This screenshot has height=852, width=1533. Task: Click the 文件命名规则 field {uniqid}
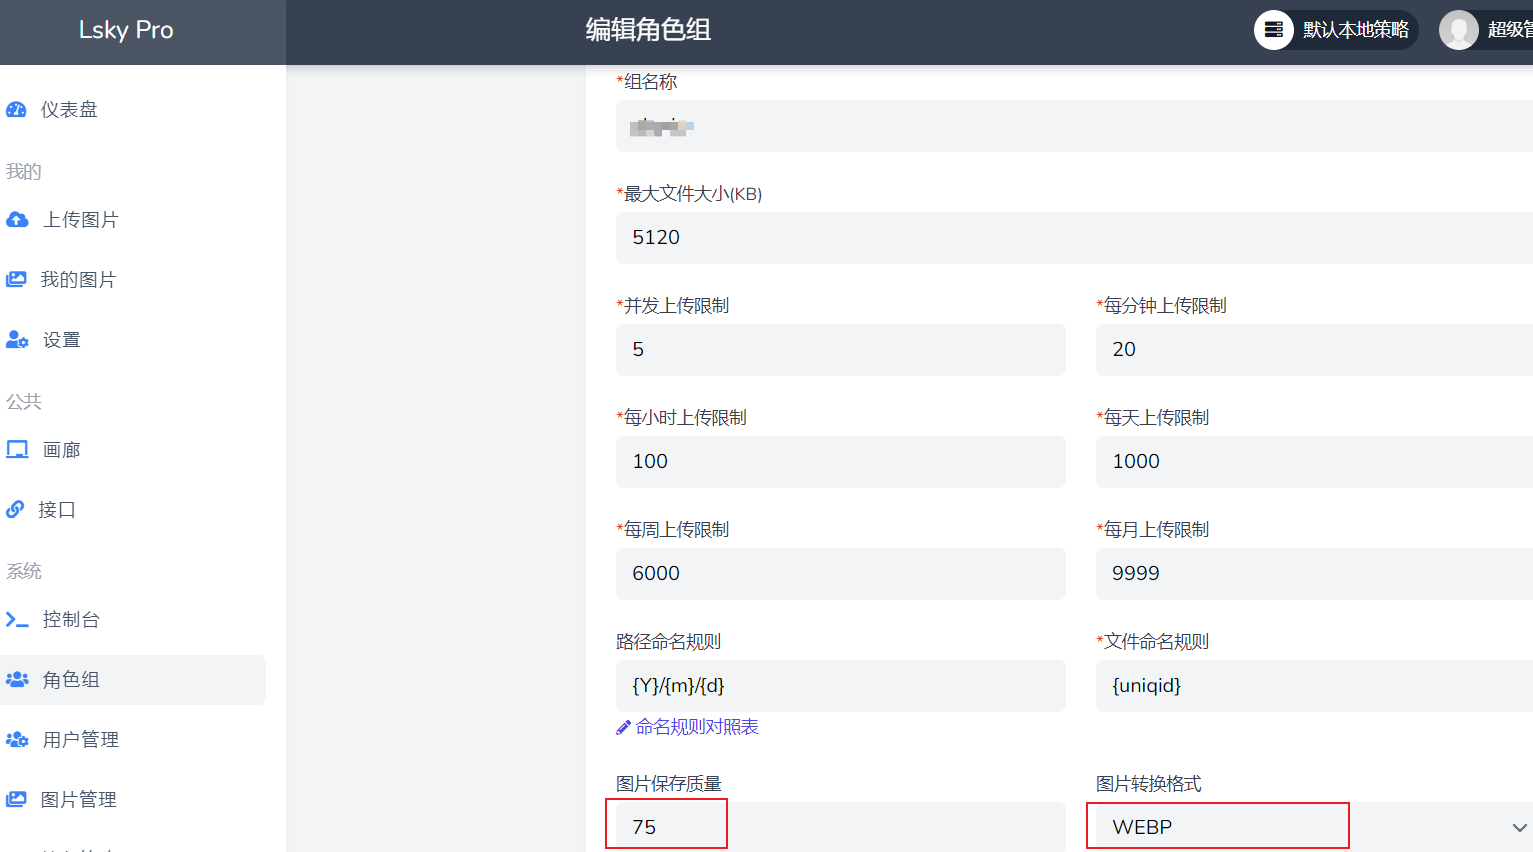point(1314,686)
